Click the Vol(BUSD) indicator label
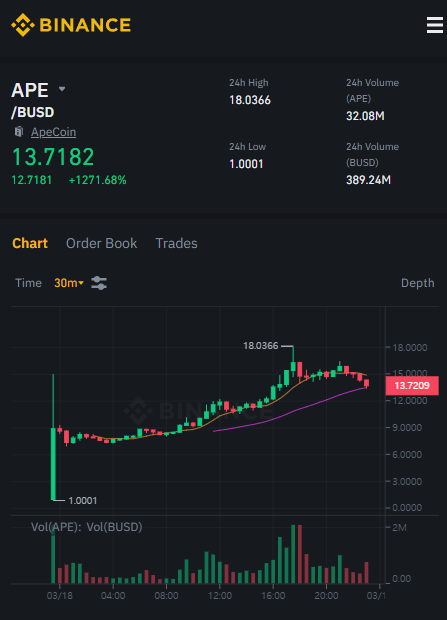 pos(114,527)
